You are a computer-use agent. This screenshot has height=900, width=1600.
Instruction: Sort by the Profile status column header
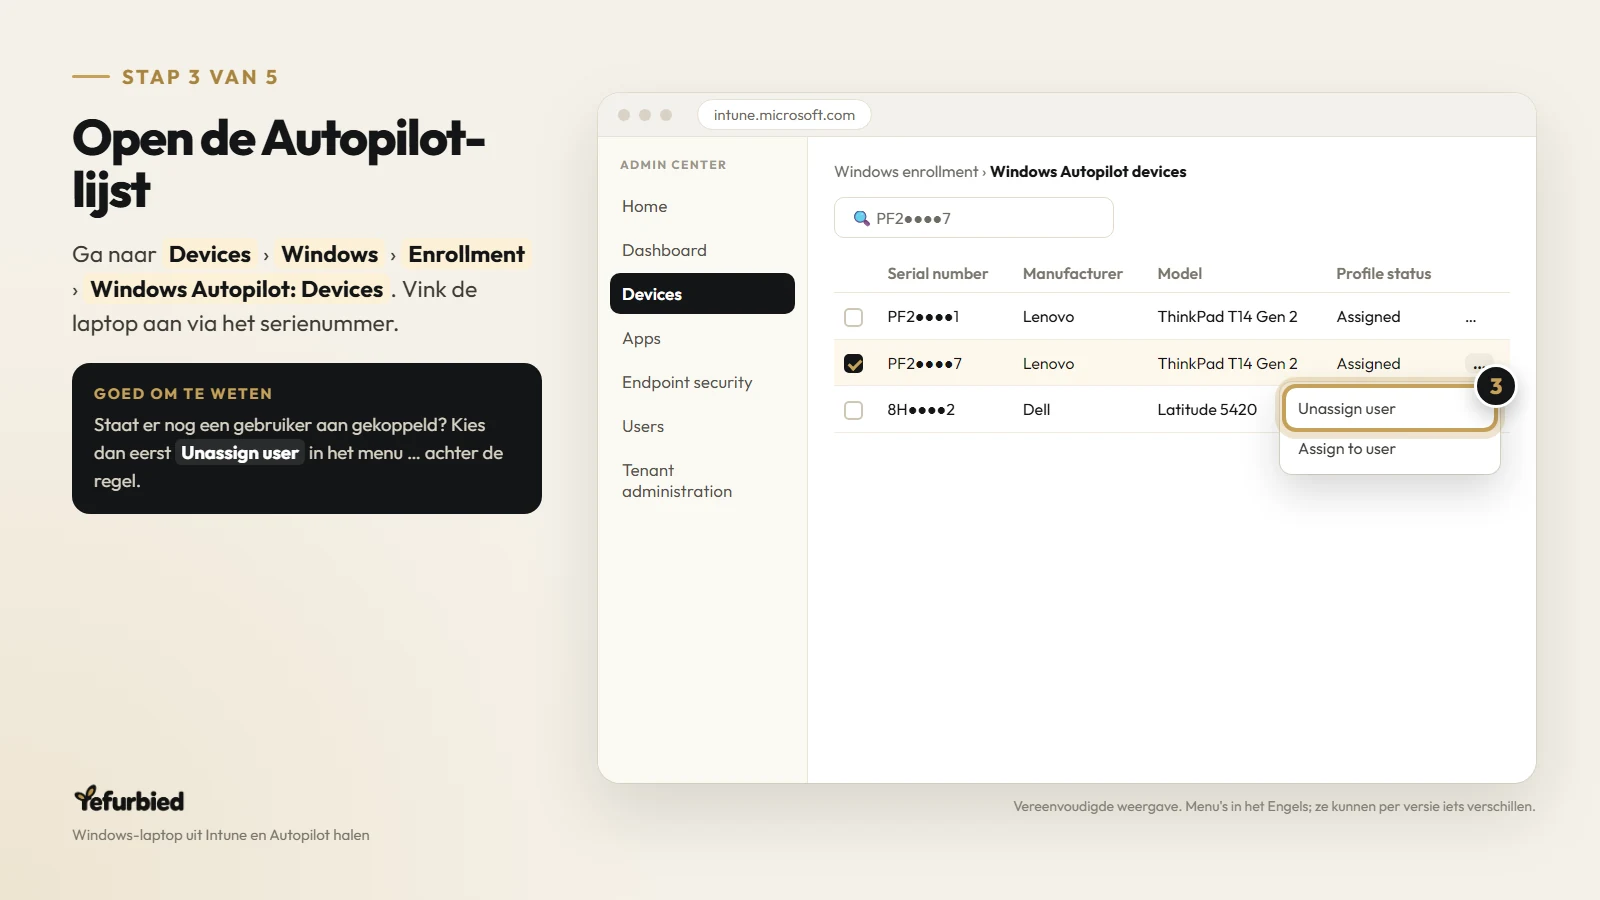point(1383,274)
